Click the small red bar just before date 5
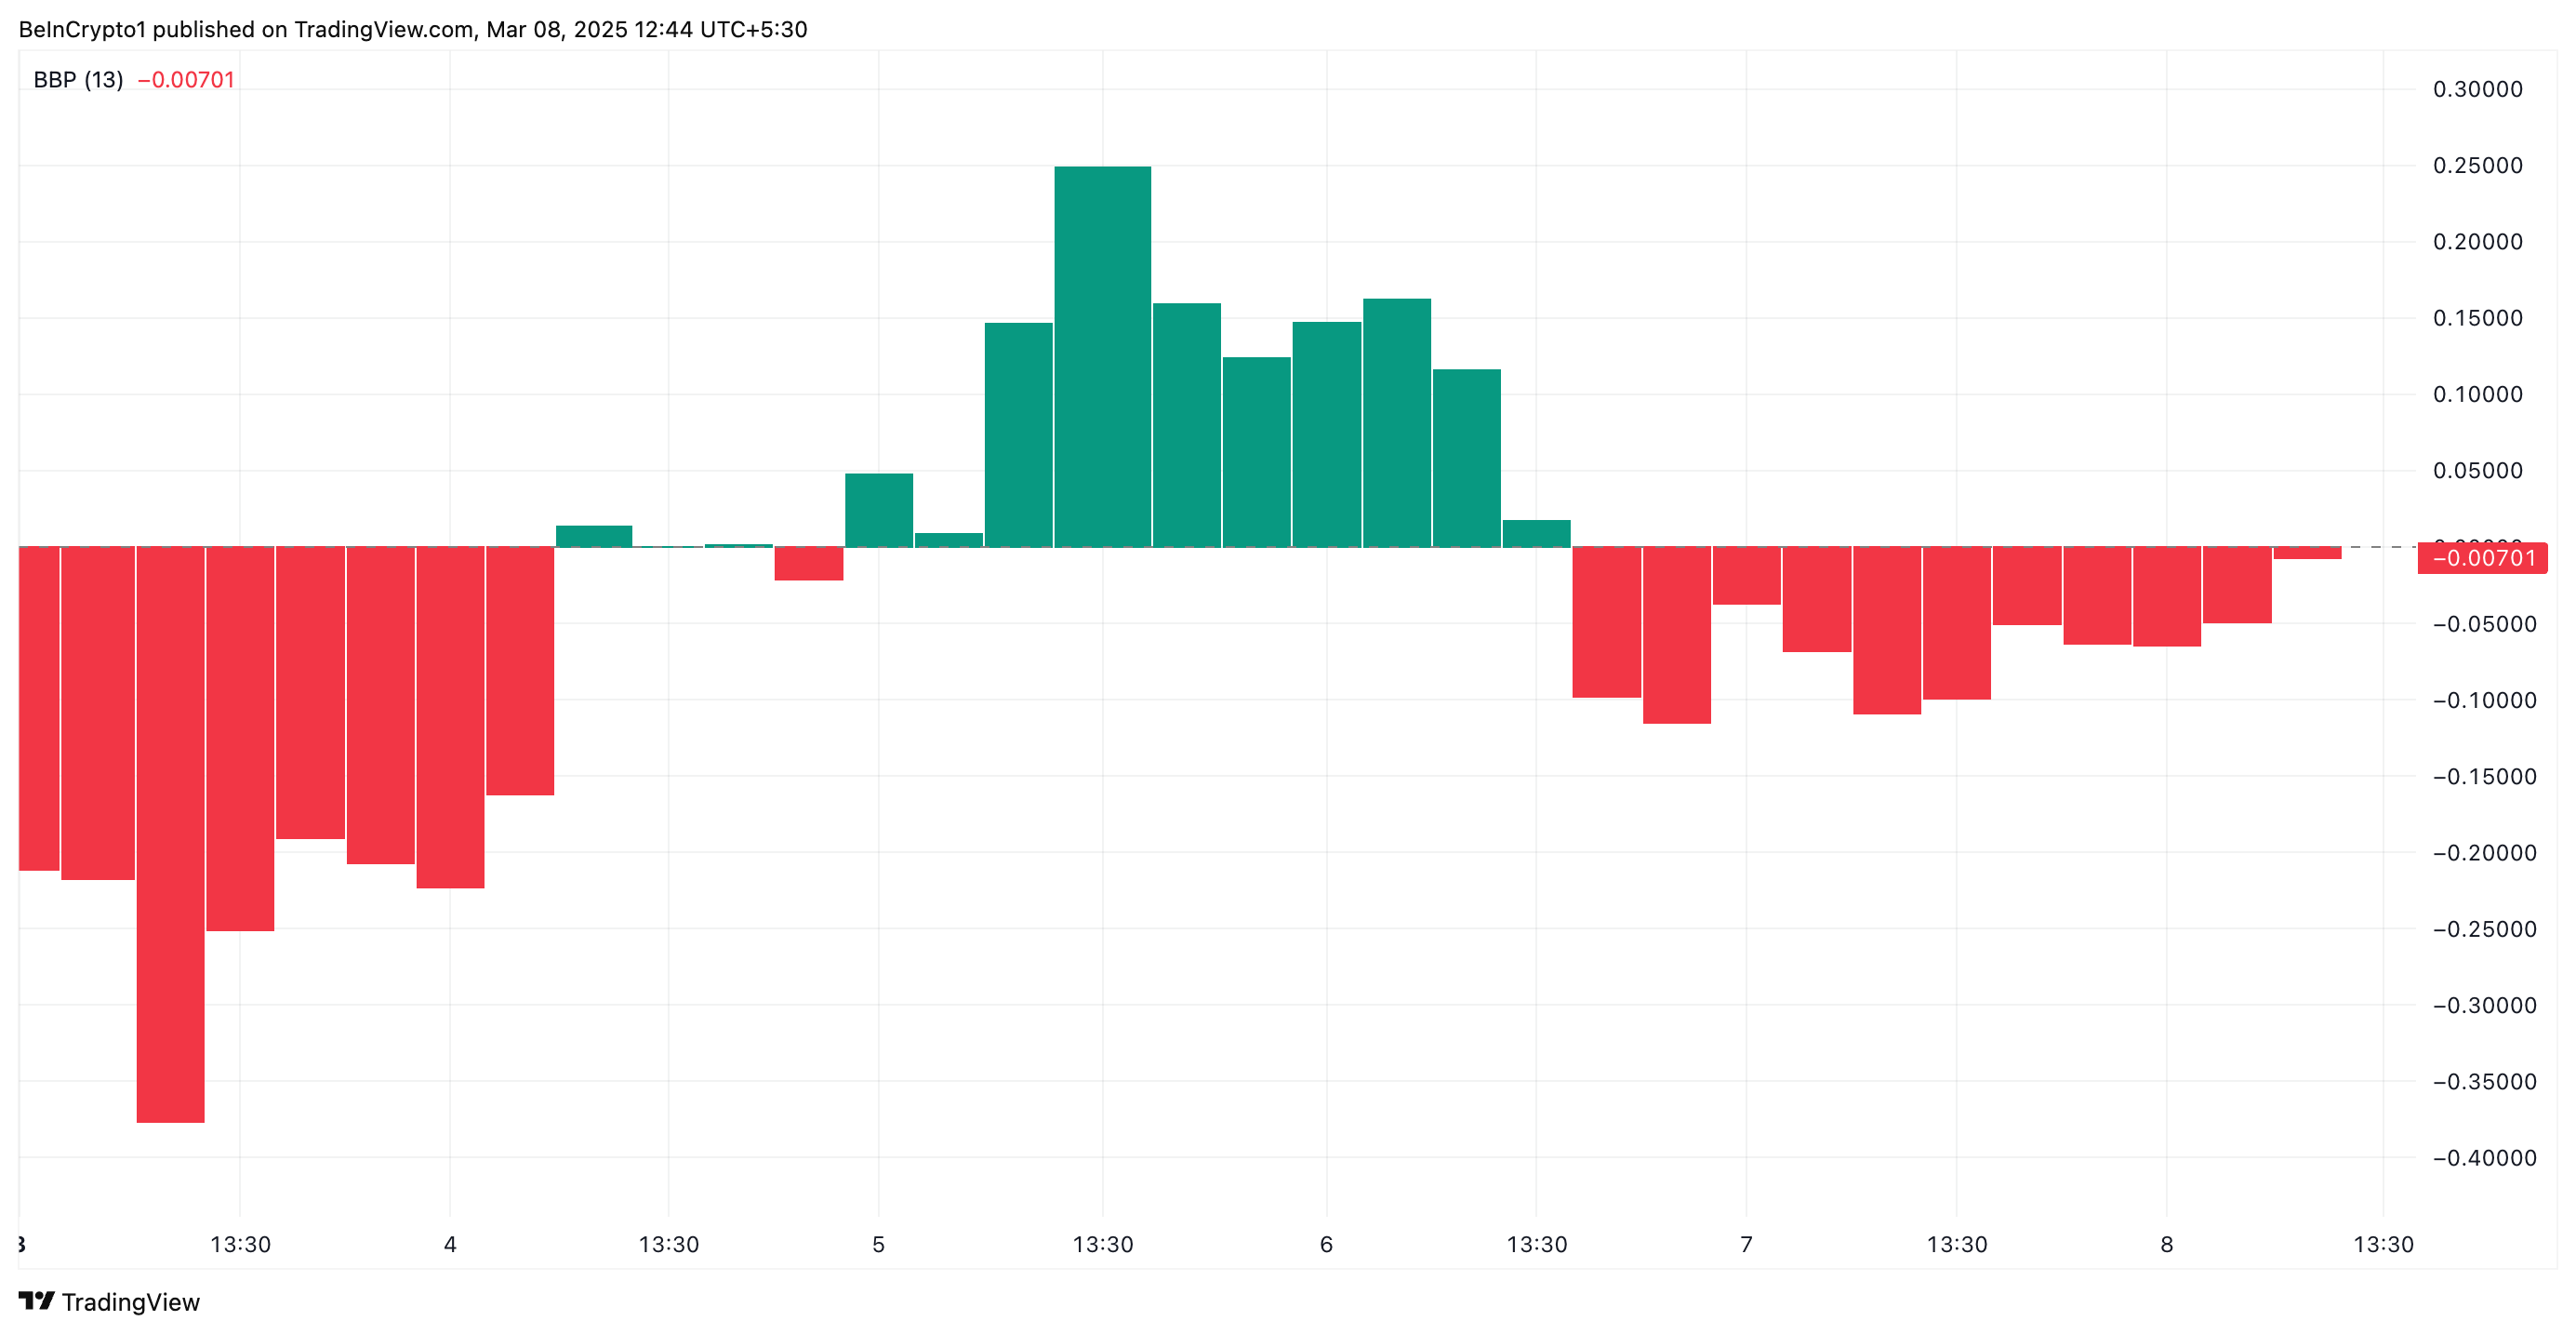 (x=808, y=563)
